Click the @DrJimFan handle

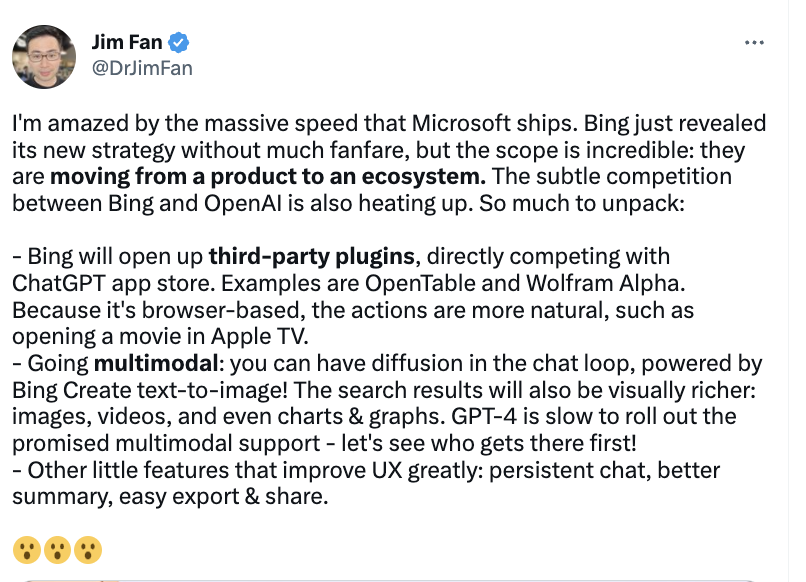tap(141, 68)
